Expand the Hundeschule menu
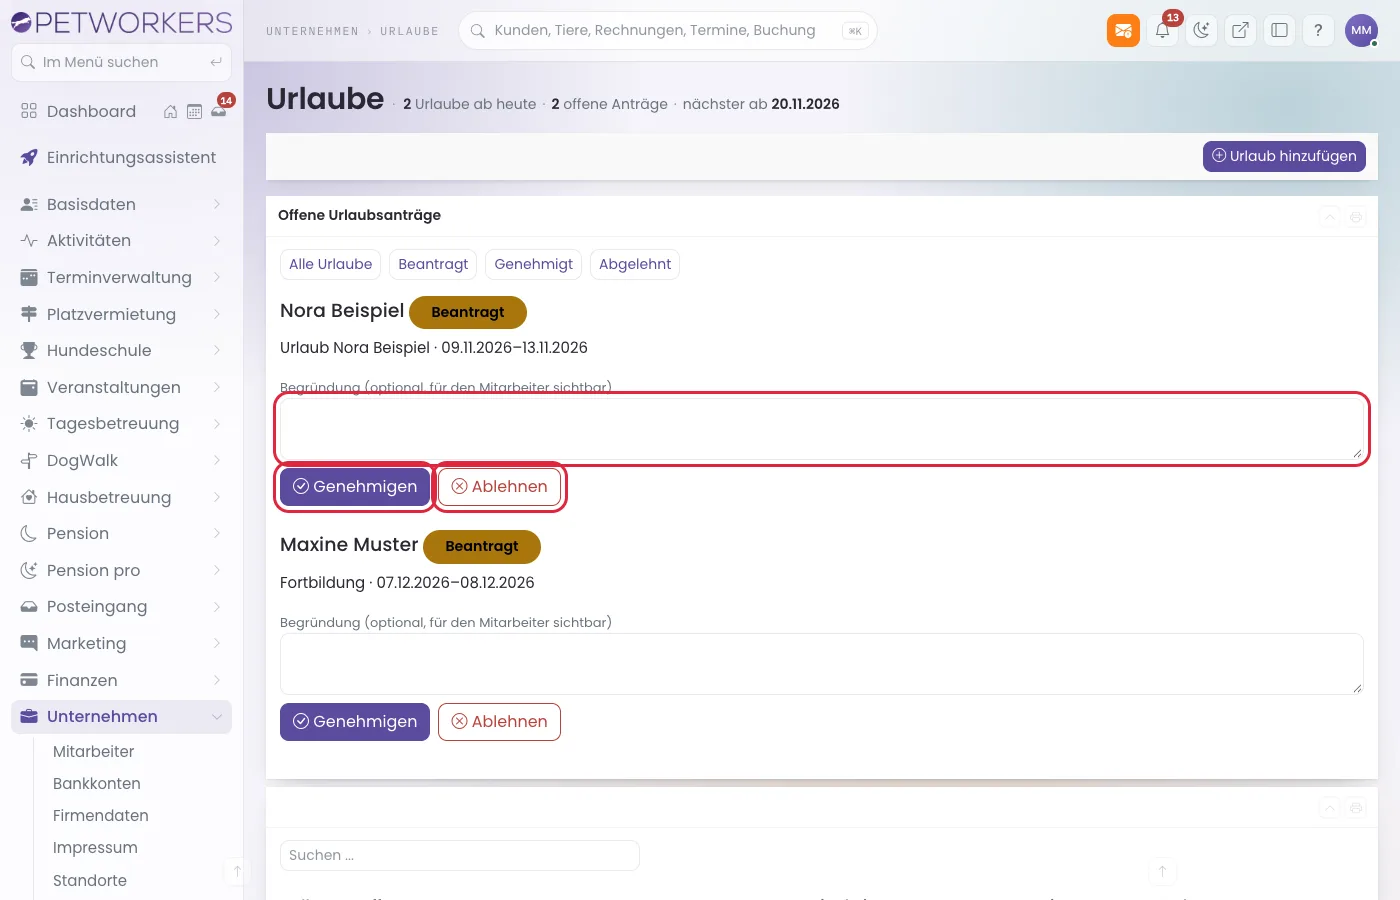The height and width of the screenshot is (900, 1400). click(121, 350)
